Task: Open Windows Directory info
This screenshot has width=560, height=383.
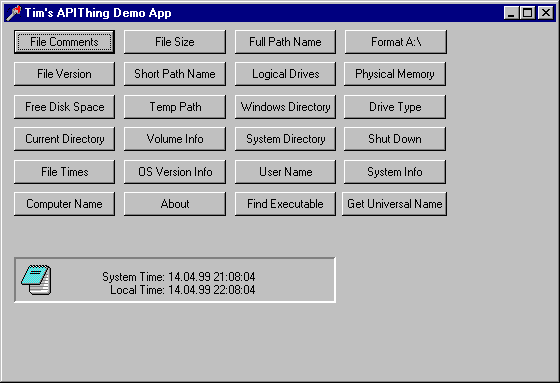Action: tap(285, 107)
